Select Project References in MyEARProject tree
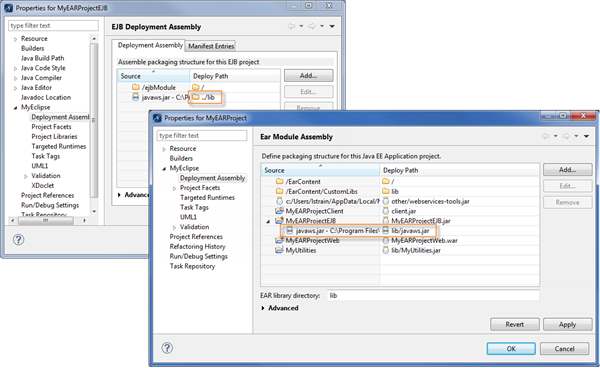Viewport: 600px width, 368px height. [x=196, y=237]
